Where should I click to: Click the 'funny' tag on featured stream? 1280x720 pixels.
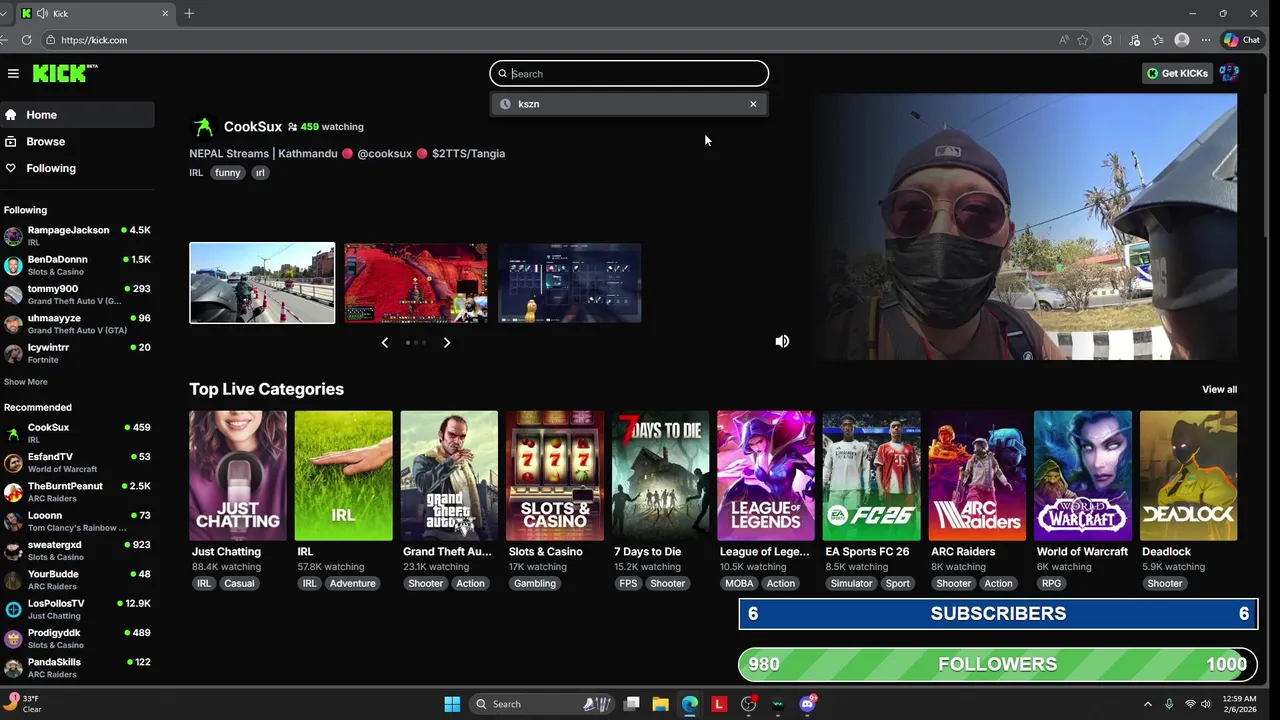(x=228, y=173)
